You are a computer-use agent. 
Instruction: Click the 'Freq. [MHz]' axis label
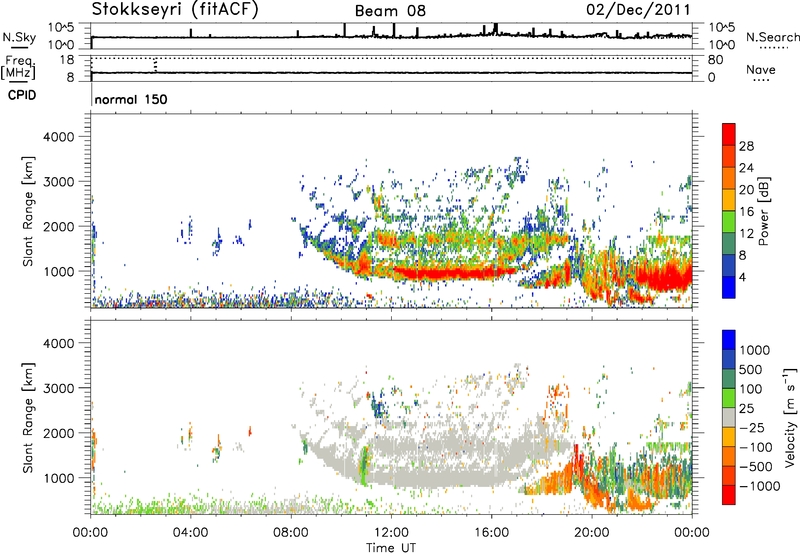point(19,68)
